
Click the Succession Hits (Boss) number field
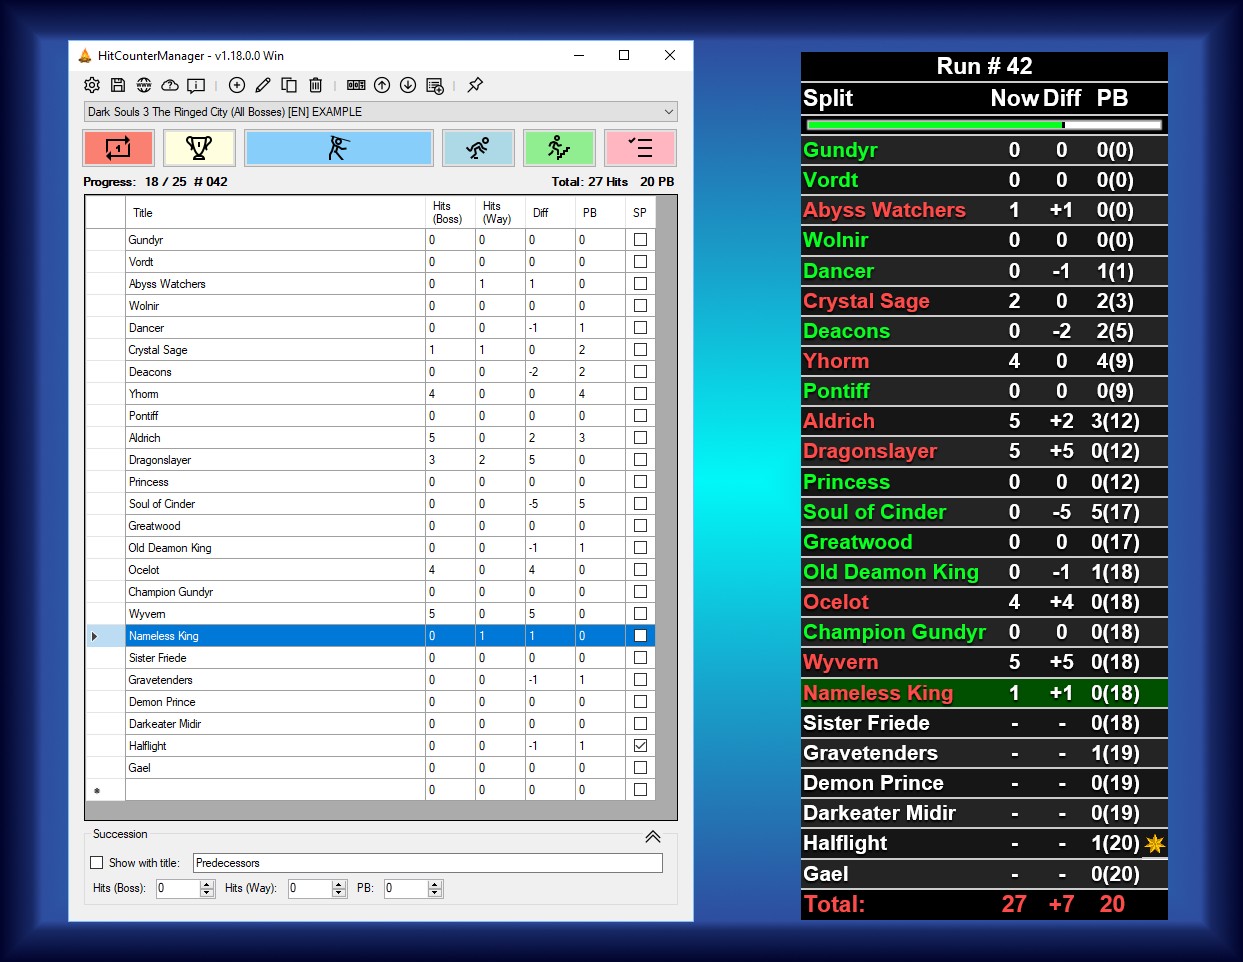tap(179, 889)
